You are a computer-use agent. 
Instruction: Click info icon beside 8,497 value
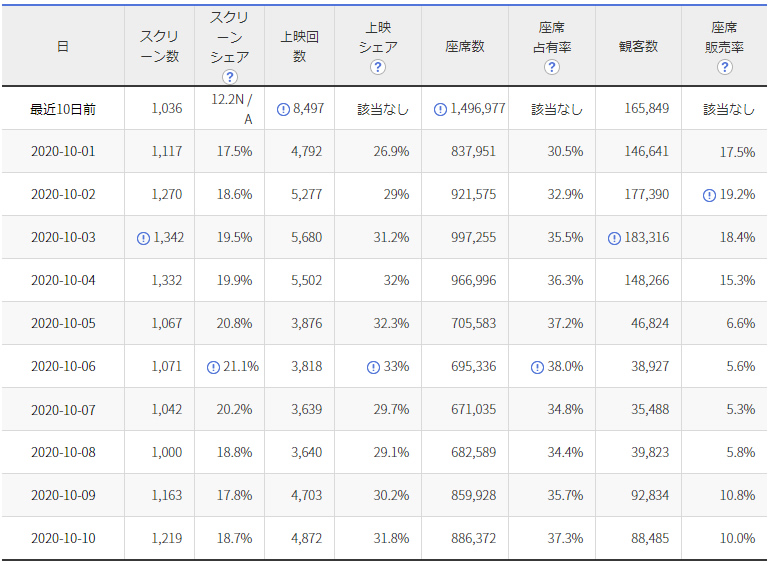[283, 109]
